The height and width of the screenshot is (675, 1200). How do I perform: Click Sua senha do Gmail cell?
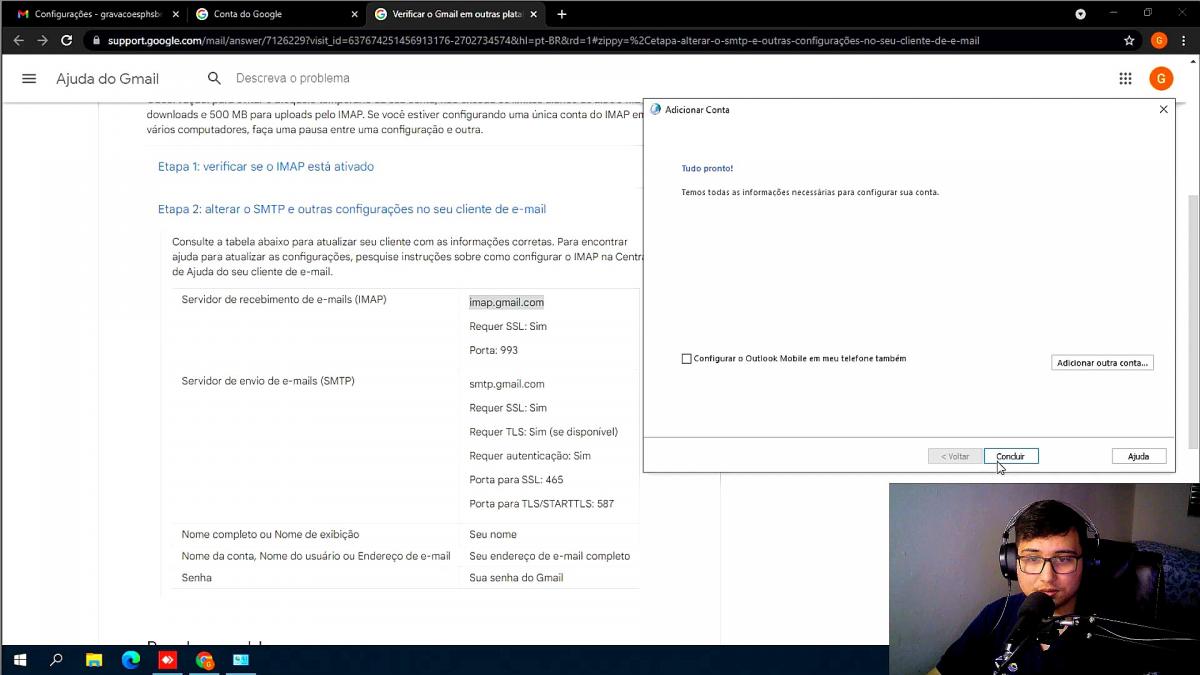pos(516,577)
